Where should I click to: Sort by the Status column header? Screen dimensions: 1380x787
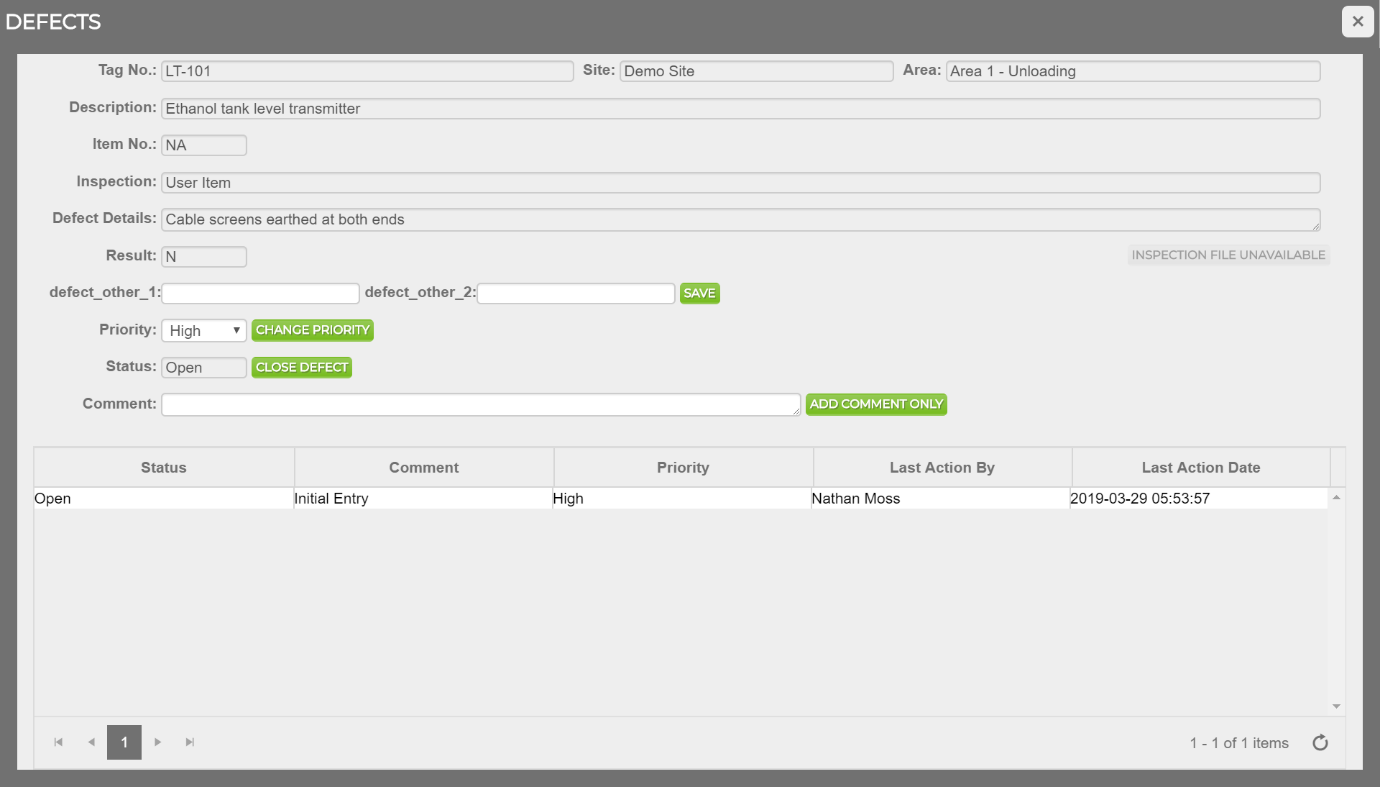coord(164,468)
